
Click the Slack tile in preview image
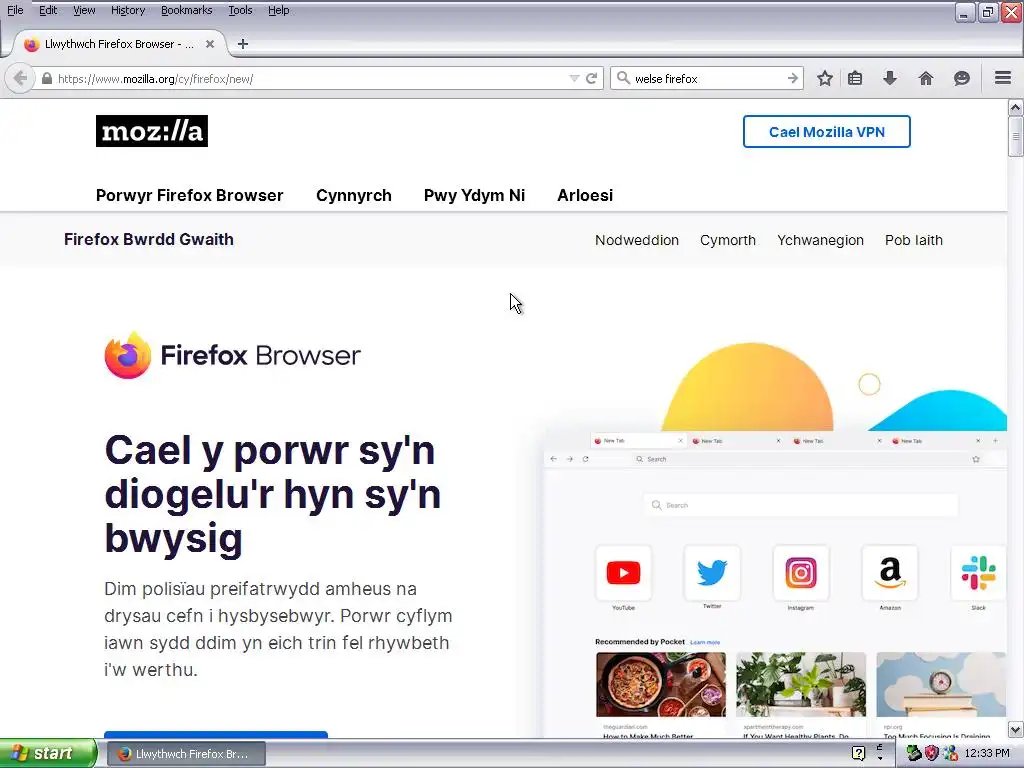[x=978, y=573]
